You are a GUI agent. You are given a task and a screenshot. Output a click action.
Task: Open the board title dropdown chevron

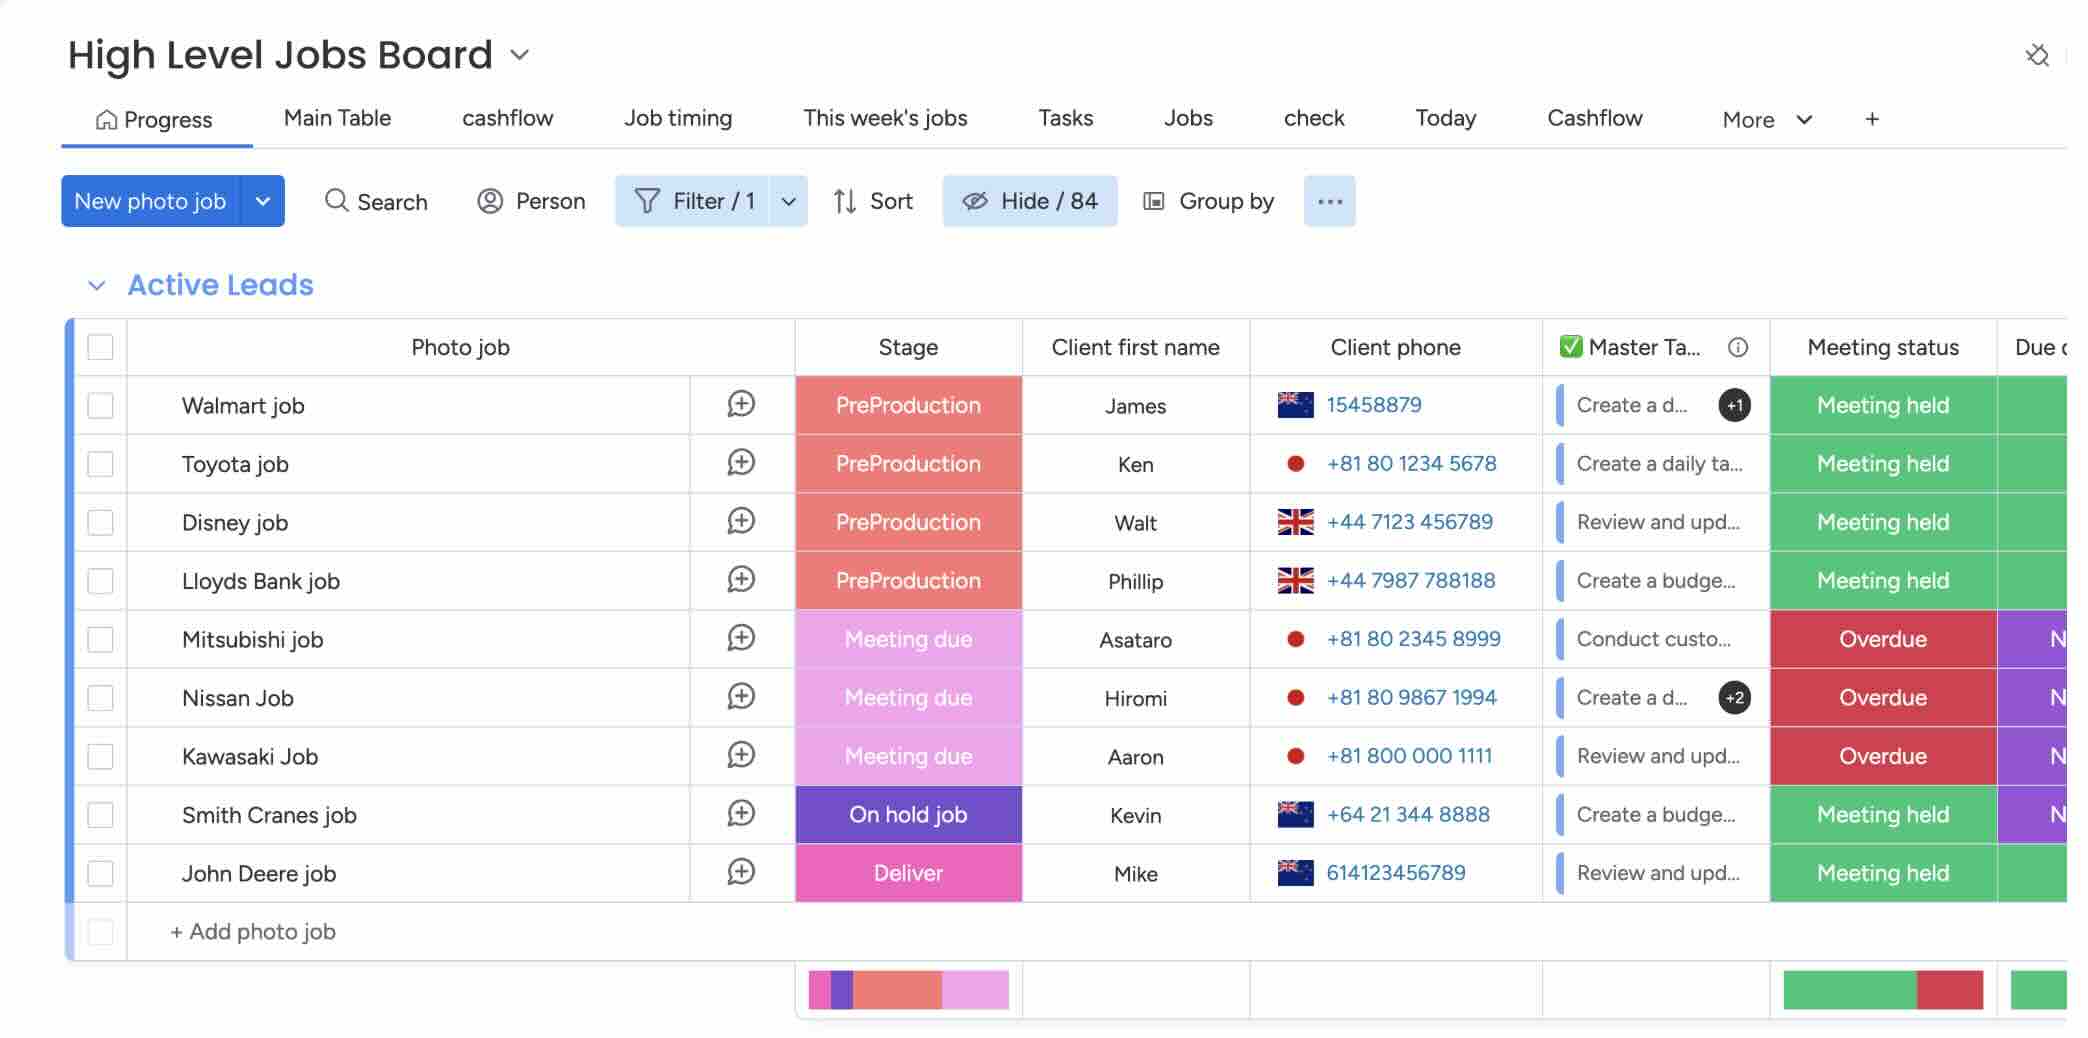[519, 55]
